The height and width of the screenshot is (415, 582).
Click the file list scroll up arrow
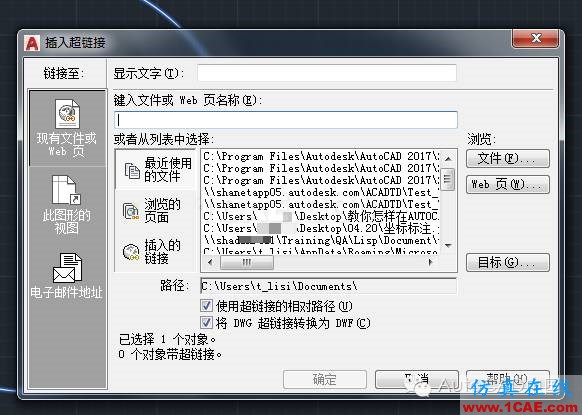(448, 159)
